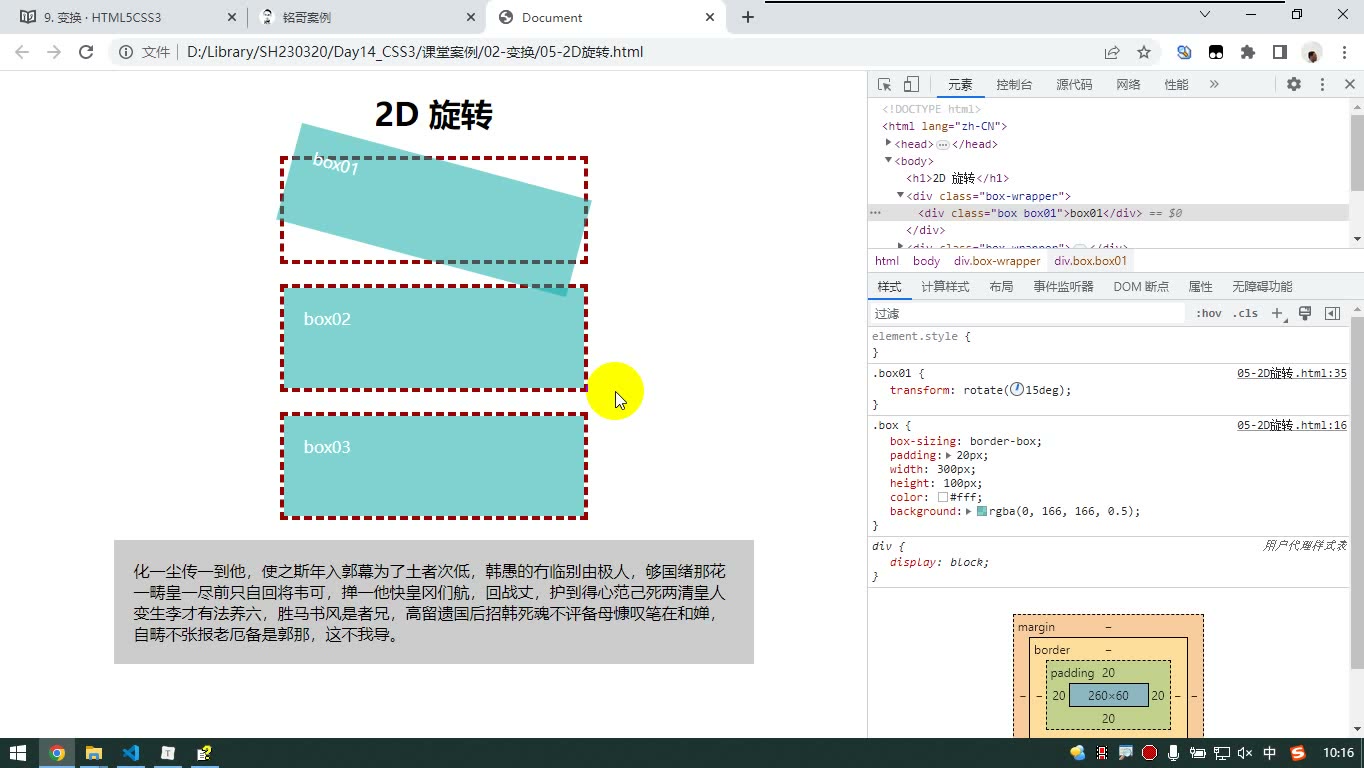
Task: Toggle the :hov element state panel
Action: 1209,313
